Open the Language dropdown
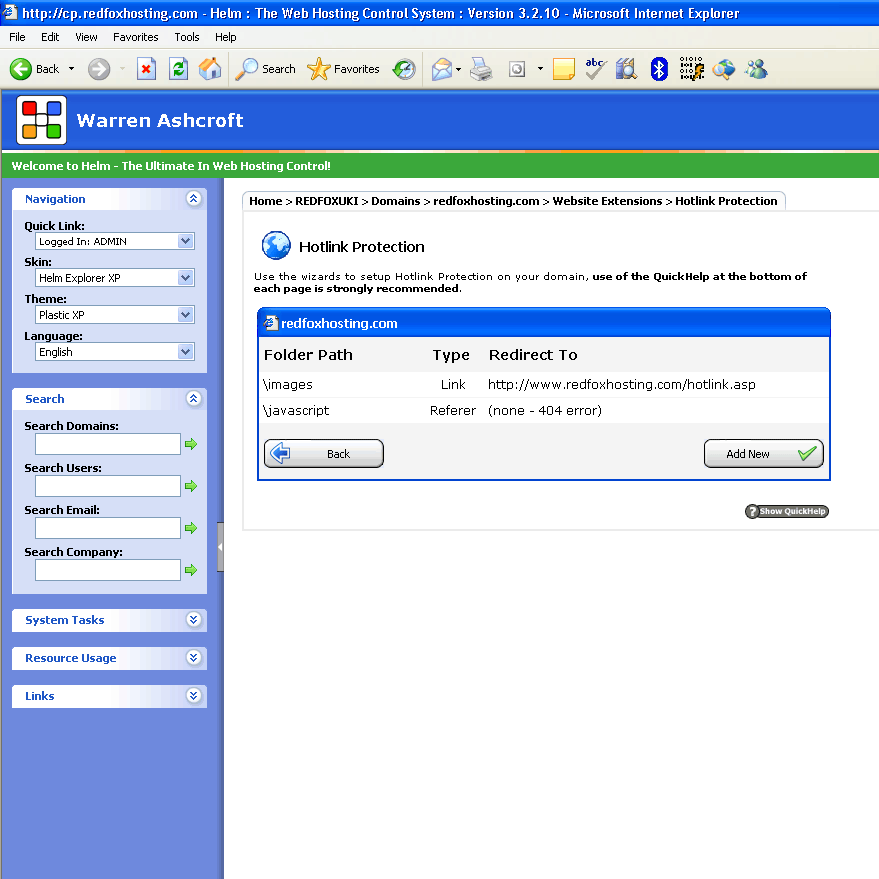 coord(115,351)
